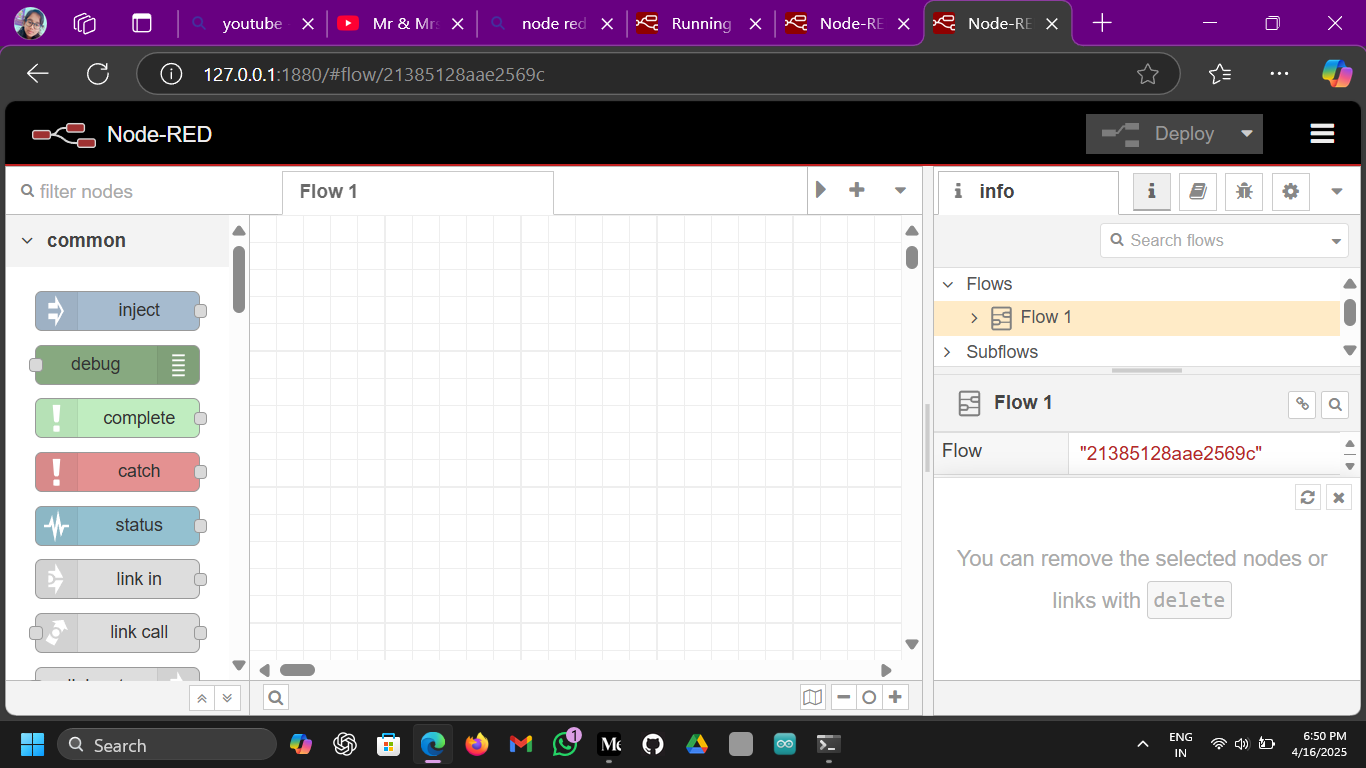This screenshot has width=1366, height=768.
Task: Switch to the Flow 1 workspace tab
Action: pos(418,192)
